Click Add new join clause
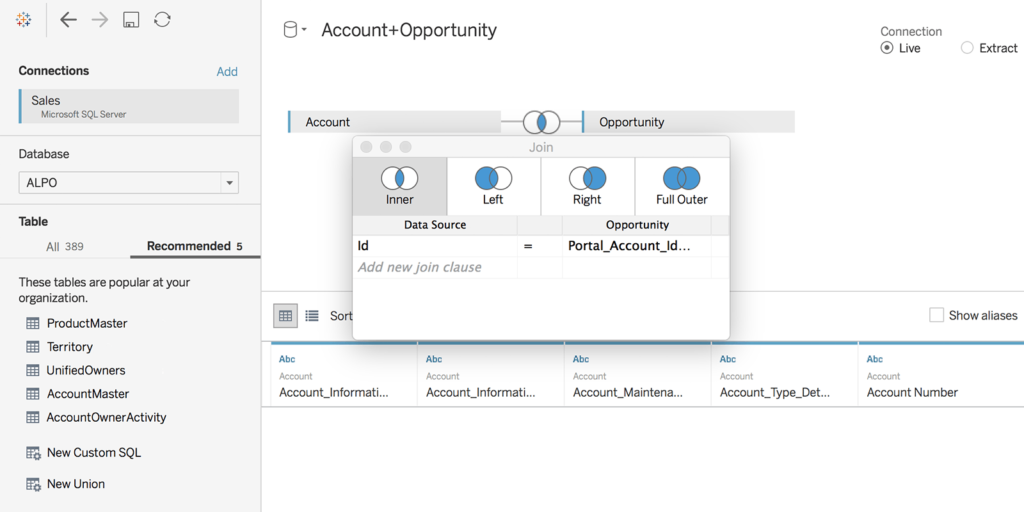 click(419, 267)
